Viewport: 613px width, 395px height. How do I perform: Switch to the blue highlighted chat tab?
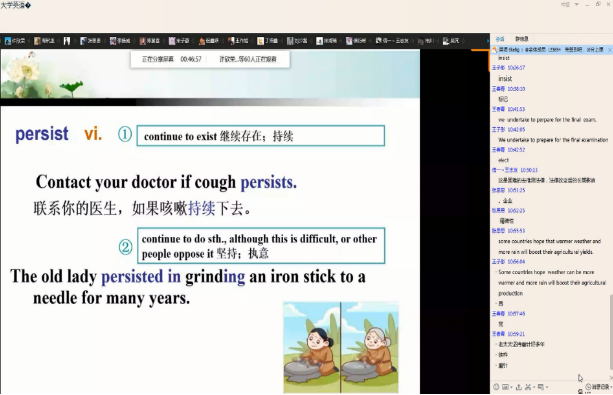coord(500,39)
